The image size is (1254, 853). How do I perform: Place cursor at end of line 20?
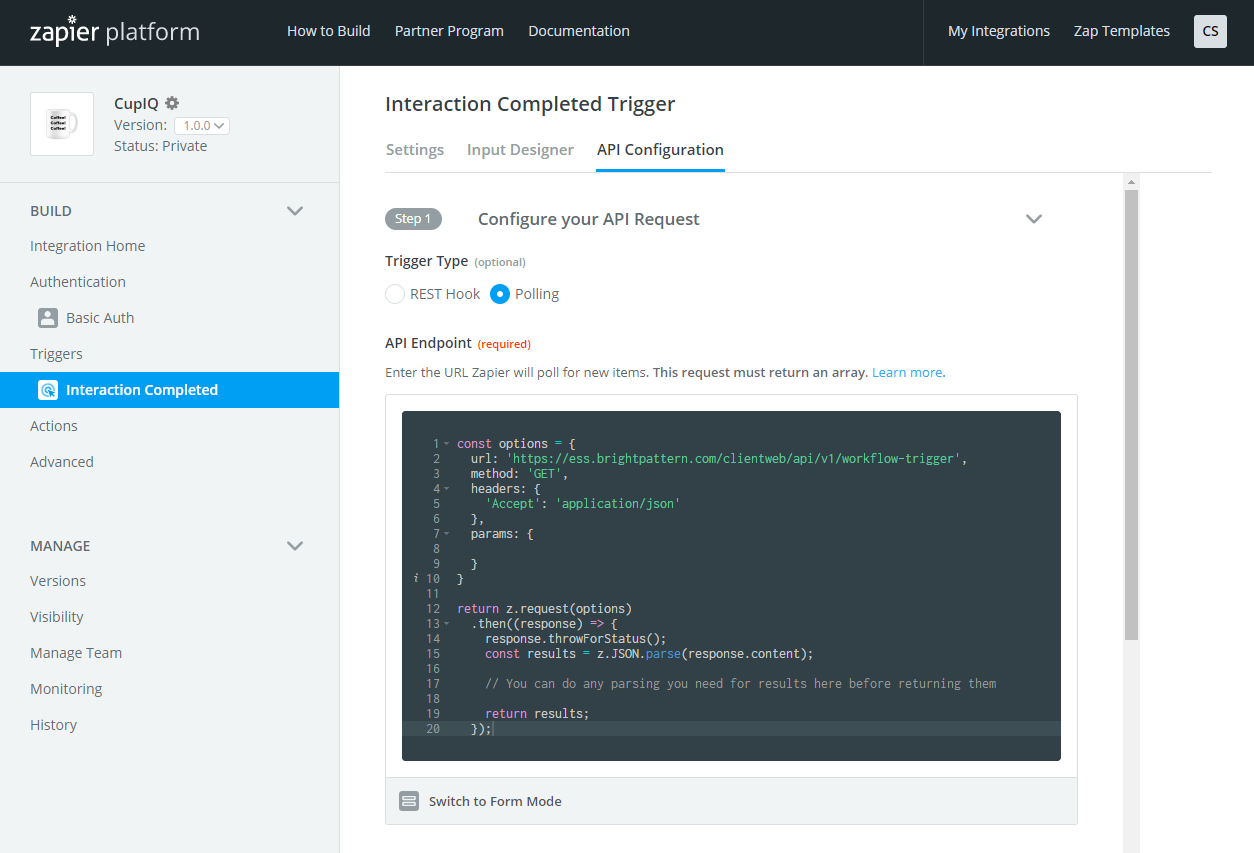click(x=494, y=729)
